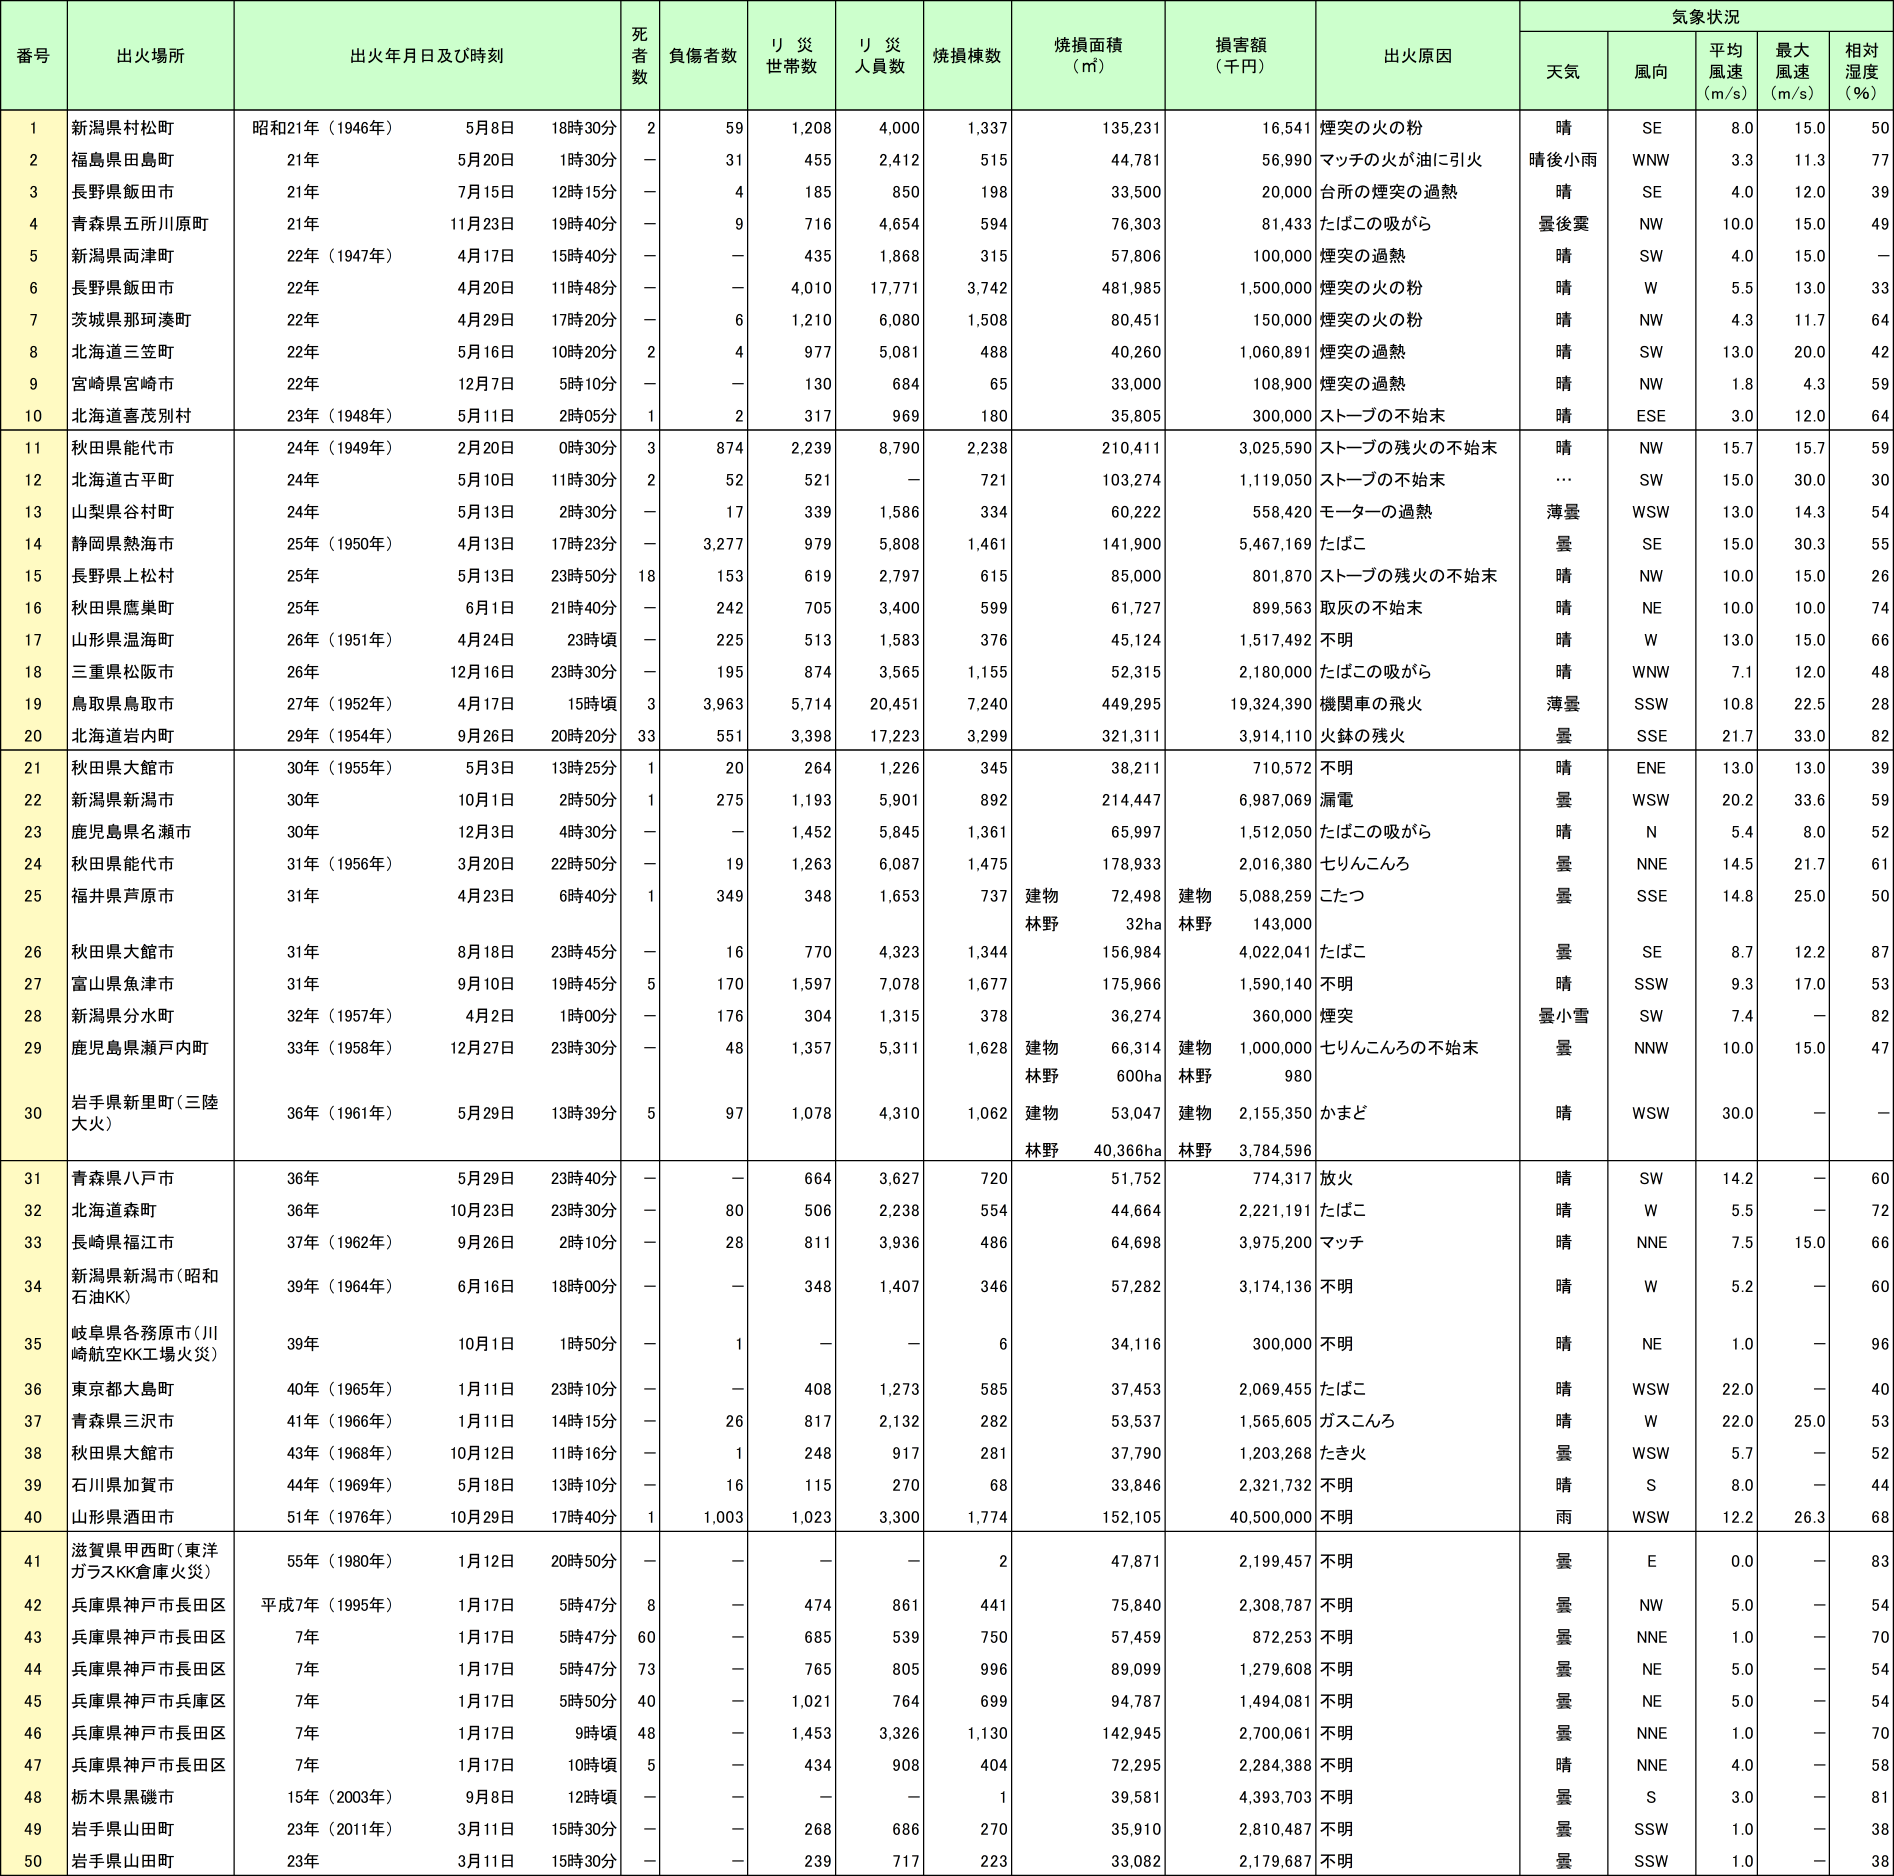Click the wind direction cell ENE
The width and height of the screenshot is (1894, 1876).
1651,768
